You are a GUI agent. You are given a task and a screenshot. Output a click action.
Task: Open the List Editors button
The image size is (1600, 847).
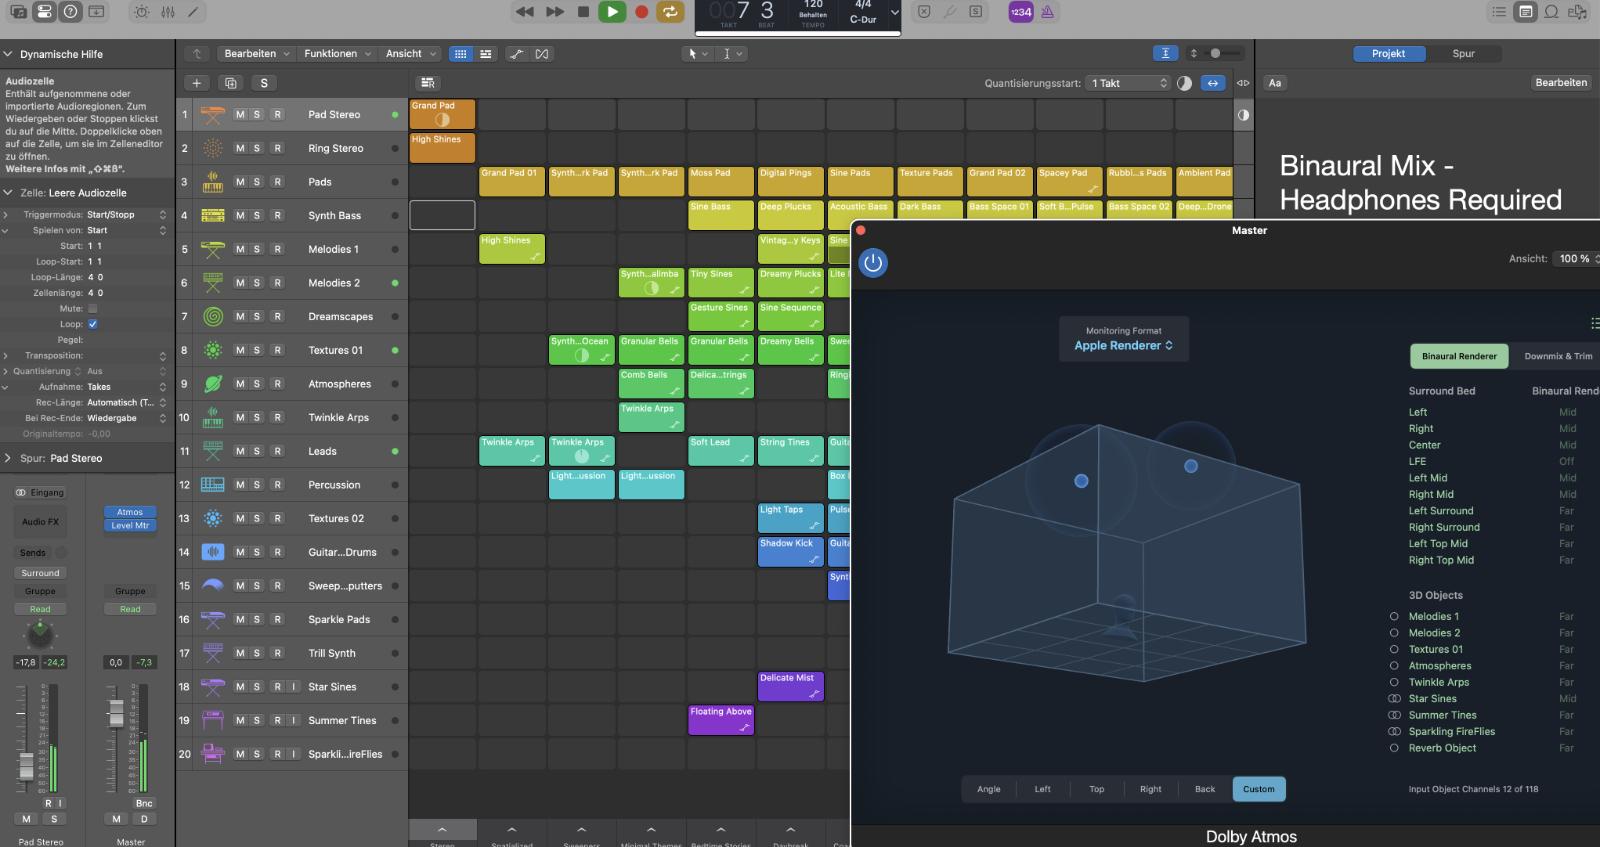(1498, 12)
